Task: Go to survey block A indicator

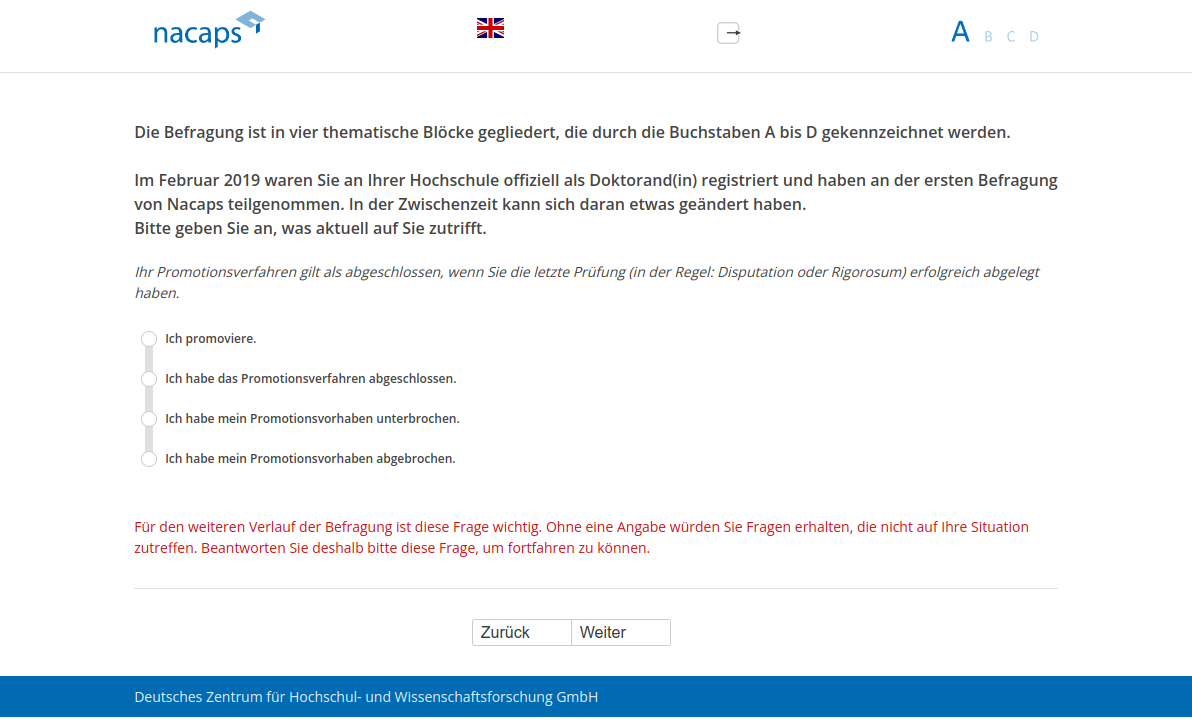Action: [960, 33]
